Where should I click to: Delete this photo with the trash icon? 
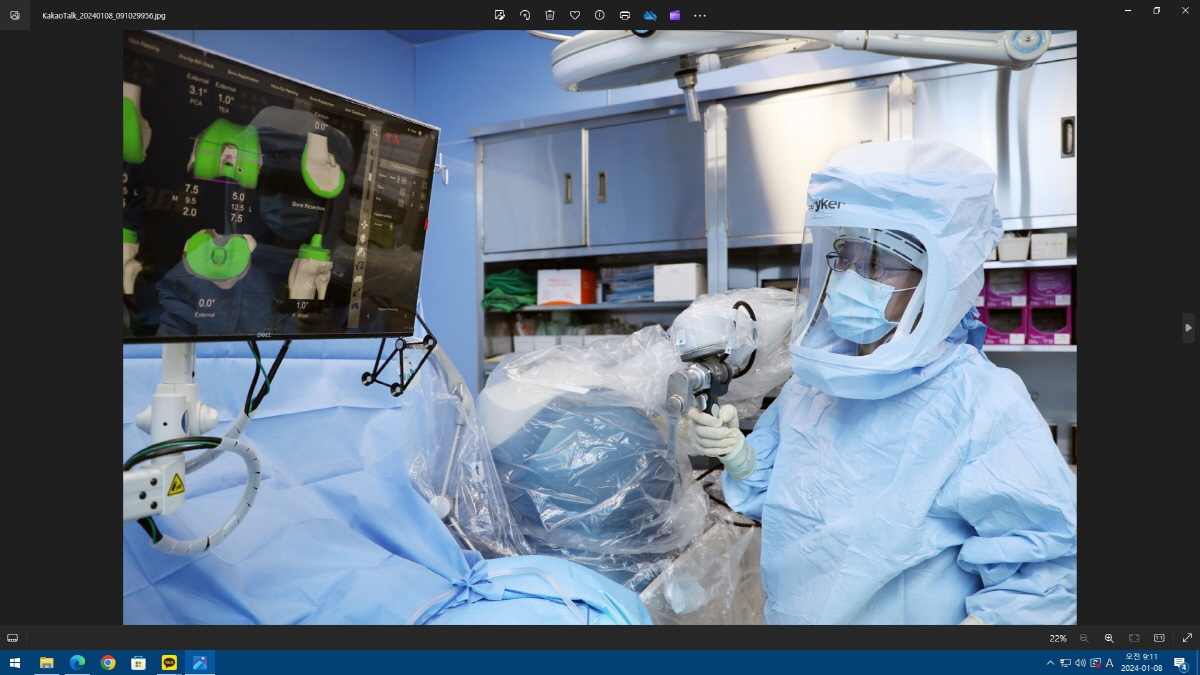coord(550,15)
